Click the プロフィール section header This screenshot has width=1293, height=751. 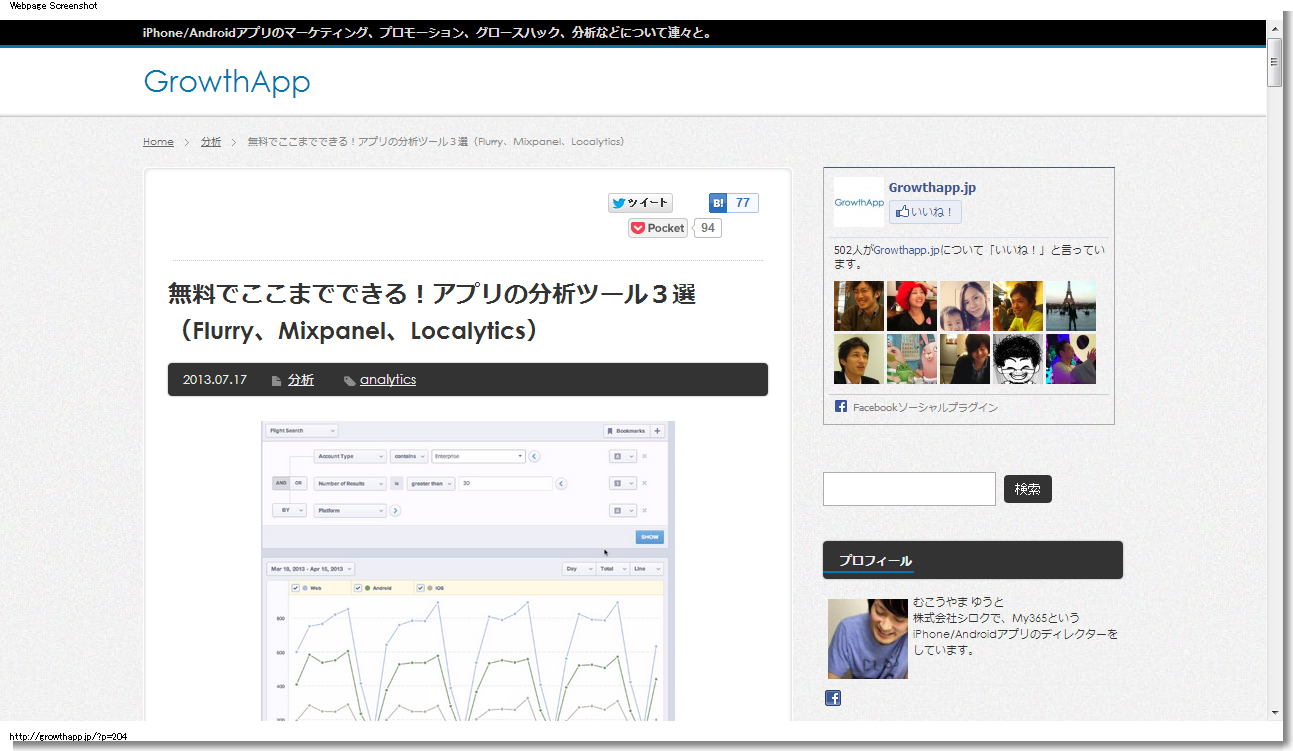[x=973, y=560]
